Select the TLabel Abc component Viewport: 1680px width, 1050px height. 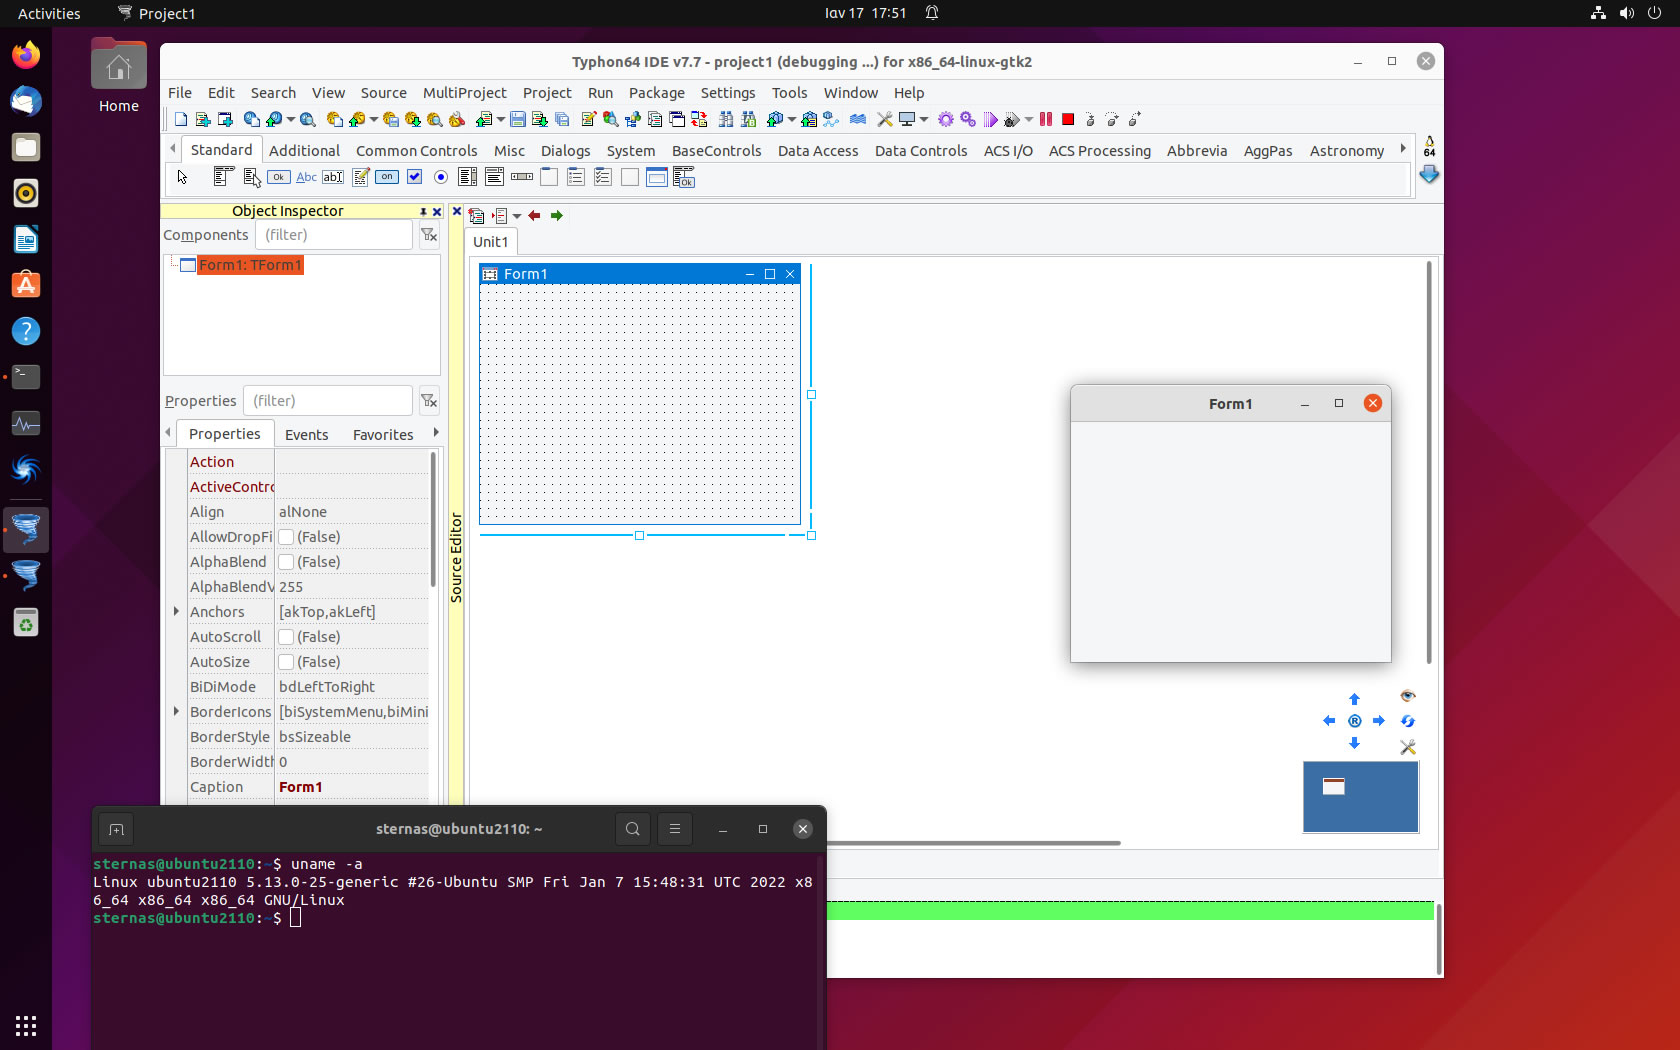306,177
